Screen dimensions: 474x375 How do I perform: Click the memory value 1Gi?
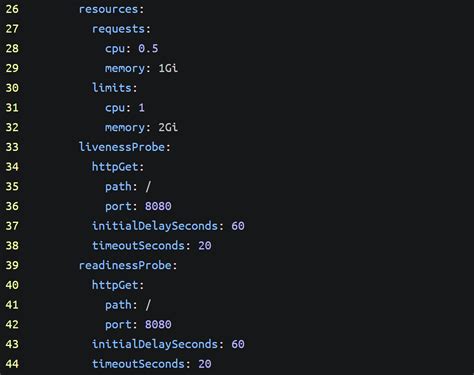pos(168,68)
